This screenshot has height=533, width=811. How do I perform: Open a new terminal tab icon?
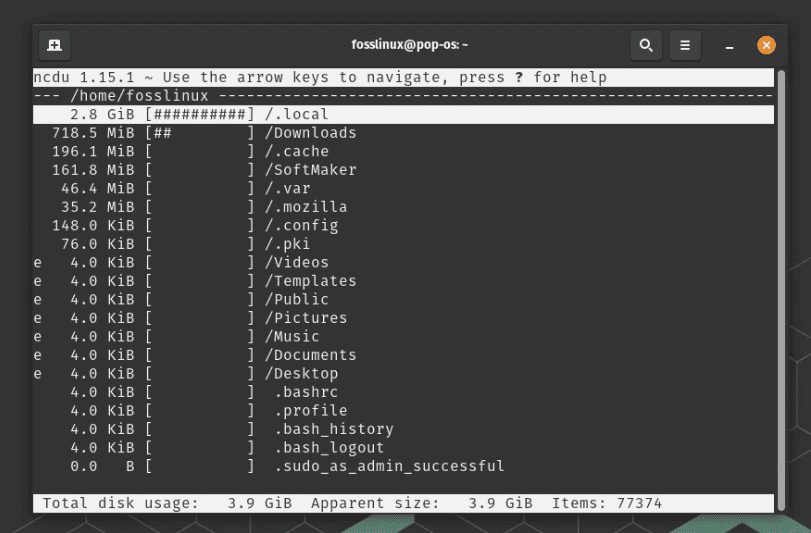[x=54, y=45]
